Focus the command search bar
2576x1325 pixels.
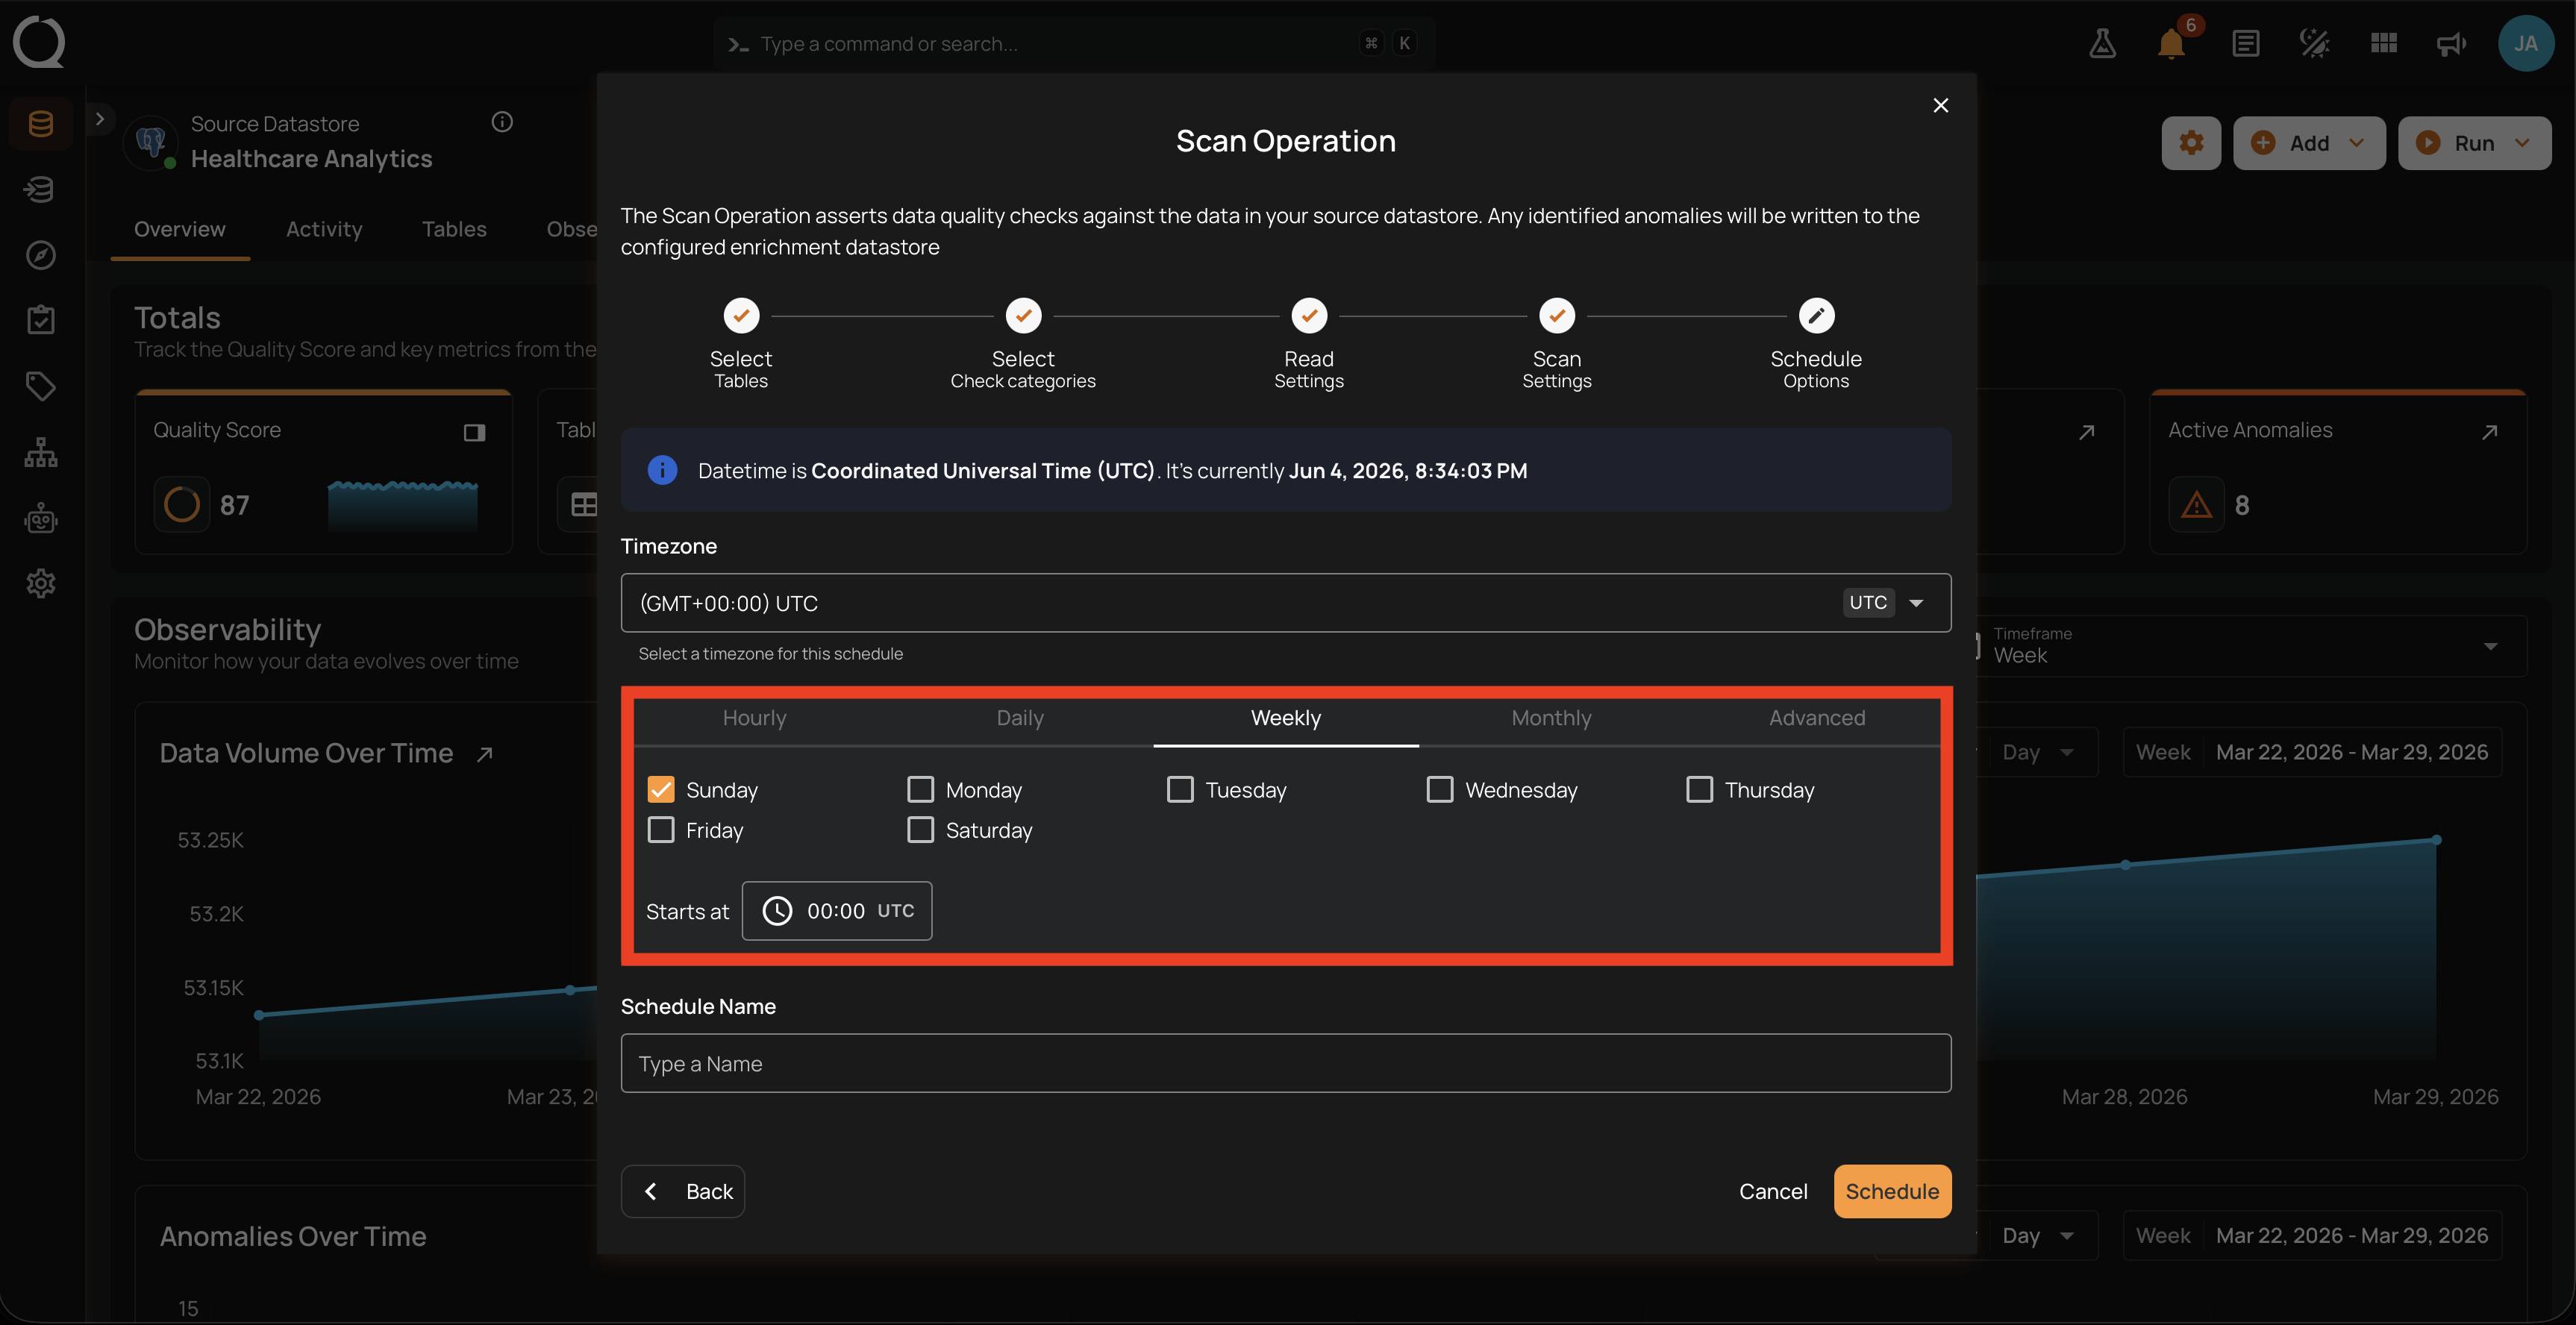(1074, 43)
